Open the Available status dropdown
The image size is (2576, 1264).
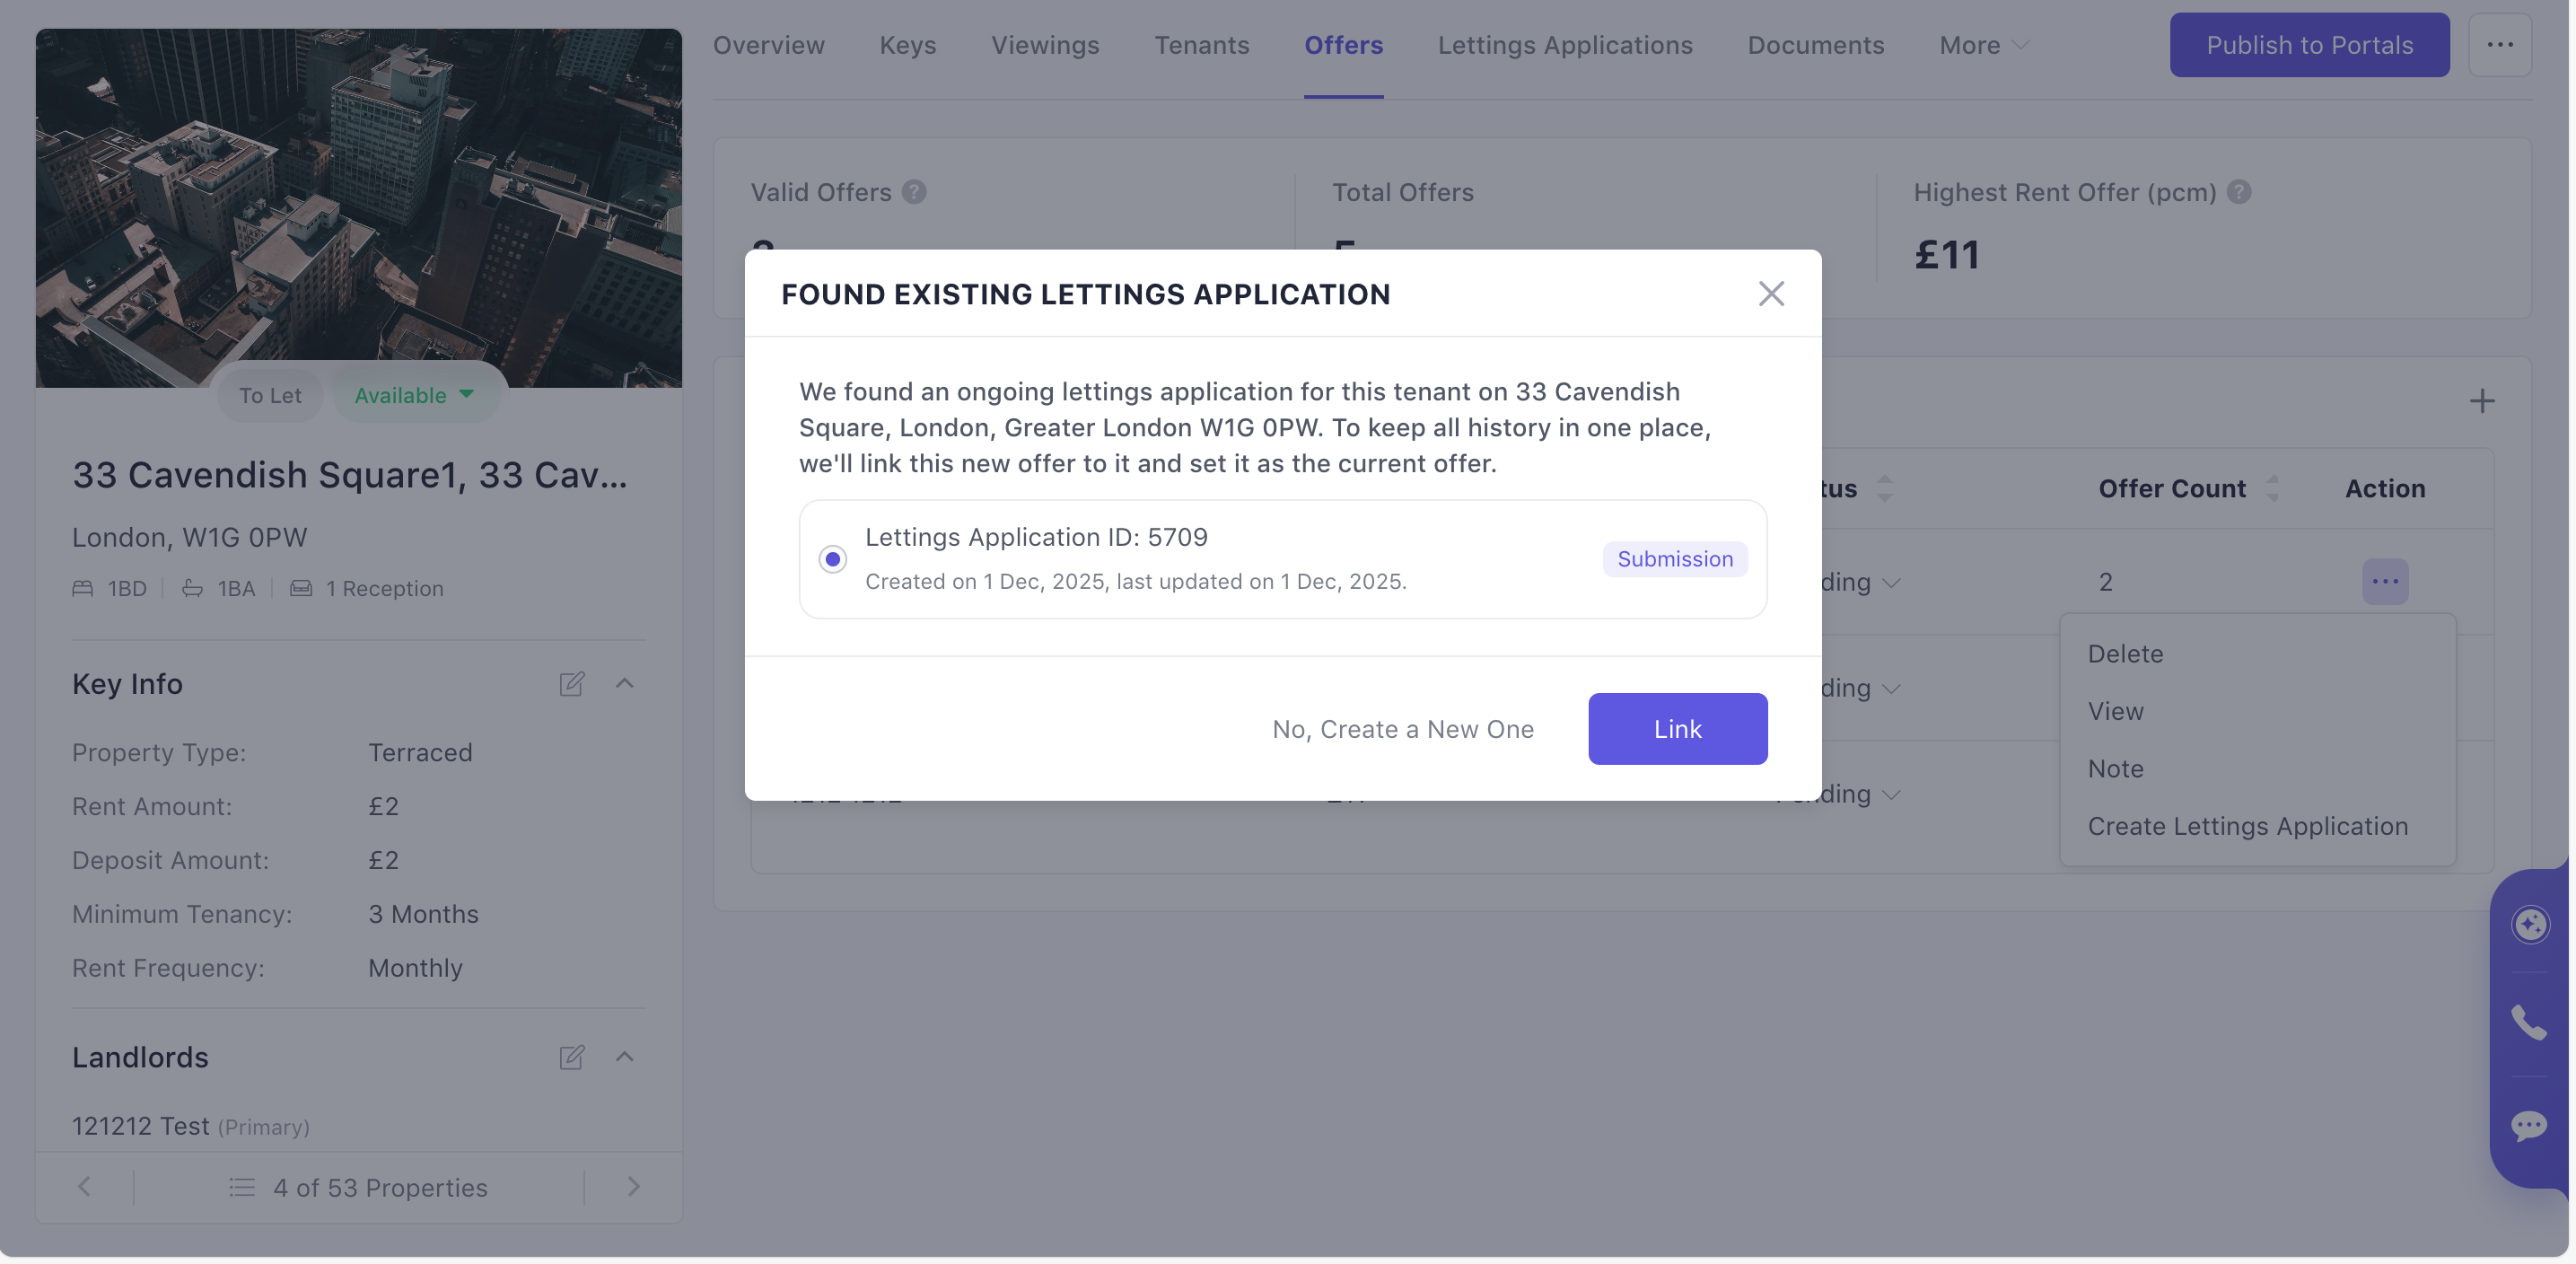tap(414, 395)
